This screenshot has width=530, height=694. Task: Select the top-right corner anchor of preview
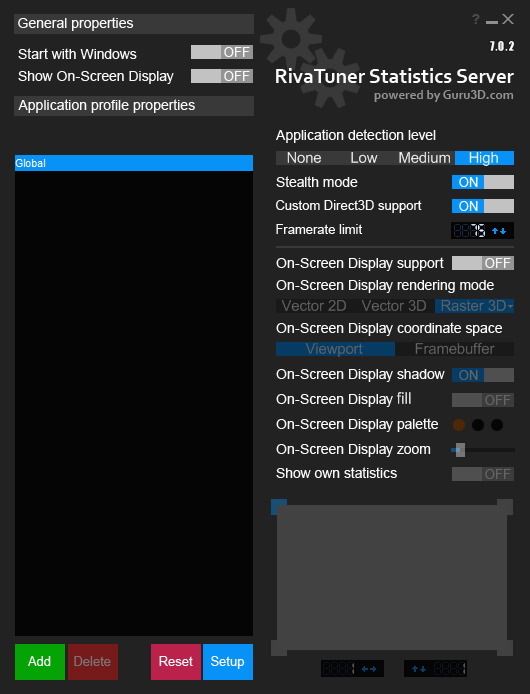(505, 507)
